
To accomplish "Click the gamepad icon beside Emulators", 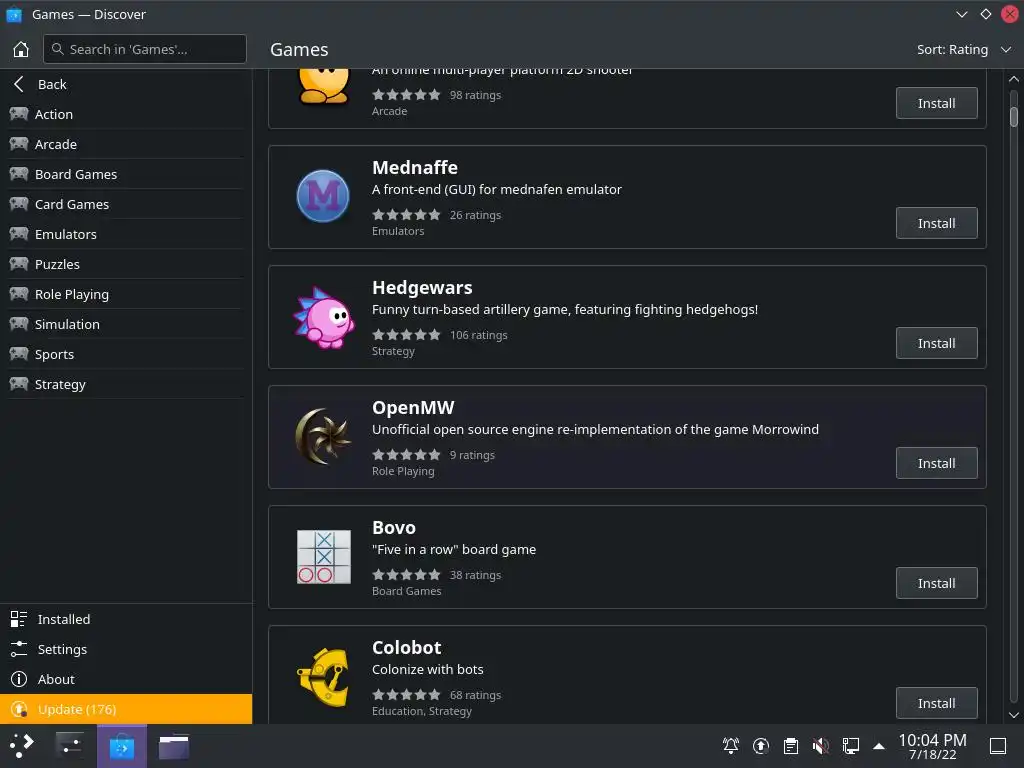I will pos(19,234).
